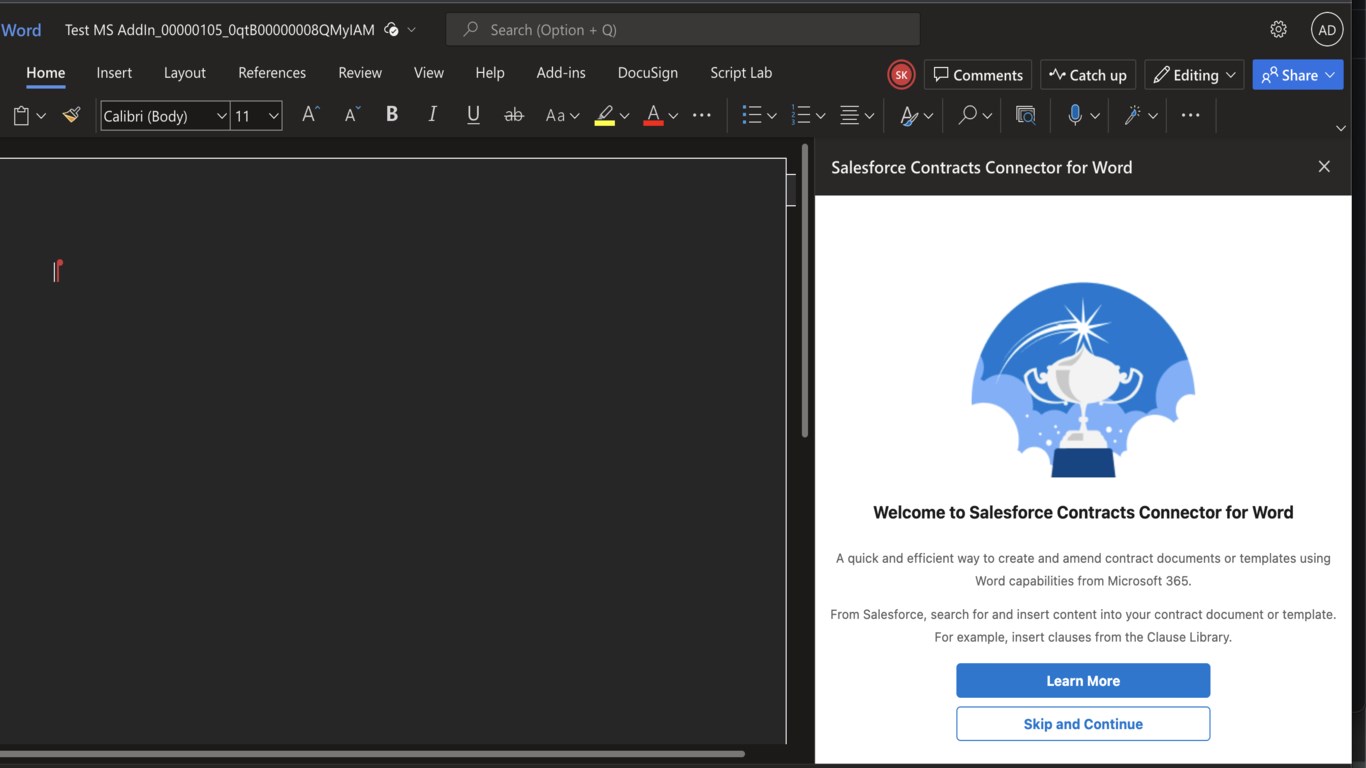Expand the Dictate options arrow
1366x768 pixels.
(1095, 116)
